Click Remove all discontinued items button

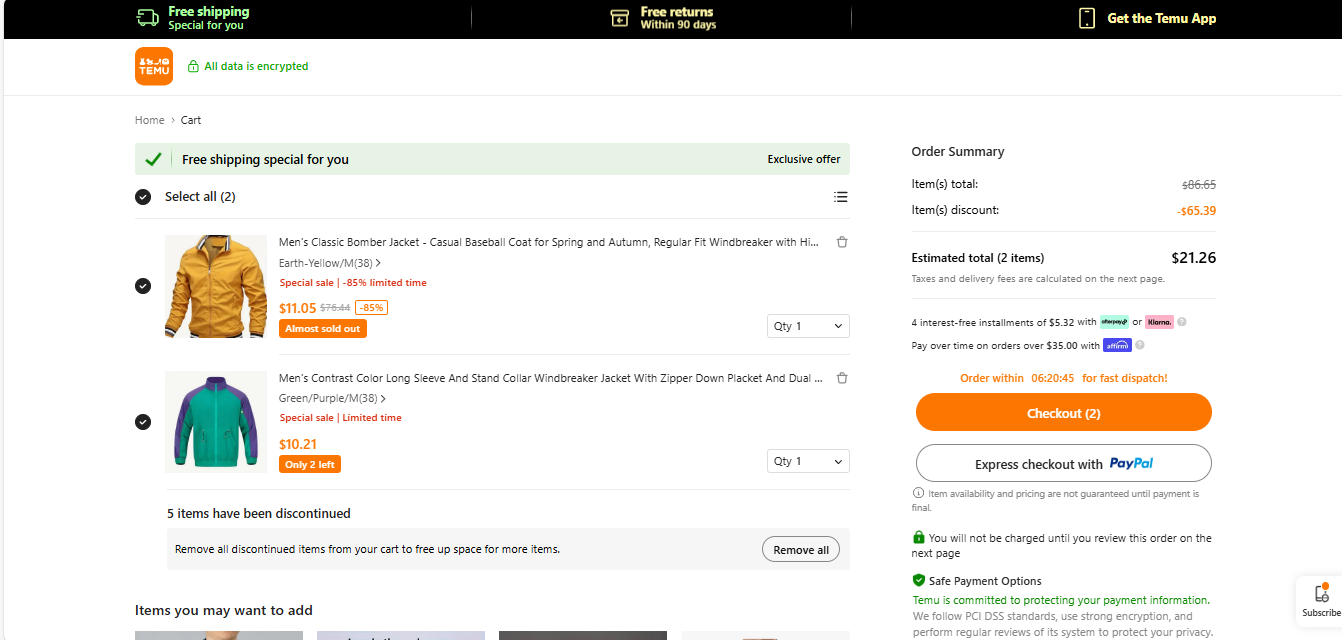801,550
